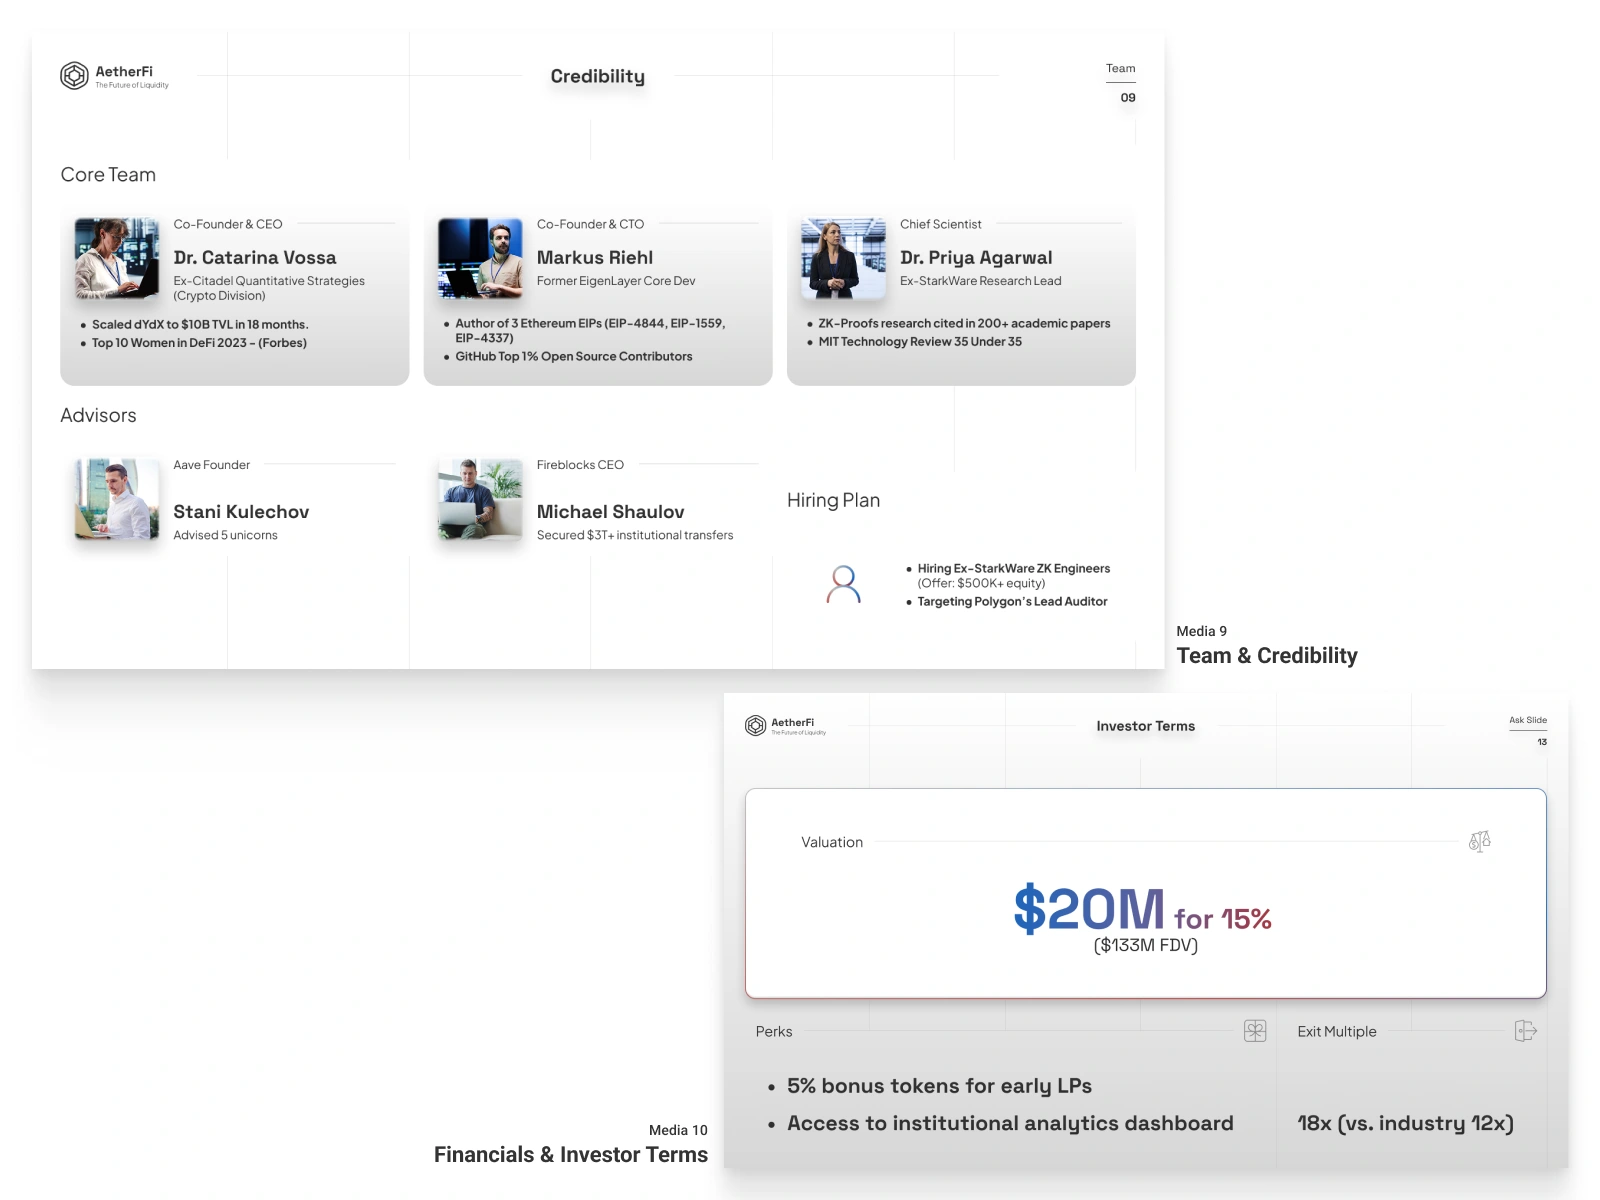1600x1200 pixels.
Task: Click the Team section label above 09
Action: 1121,69
